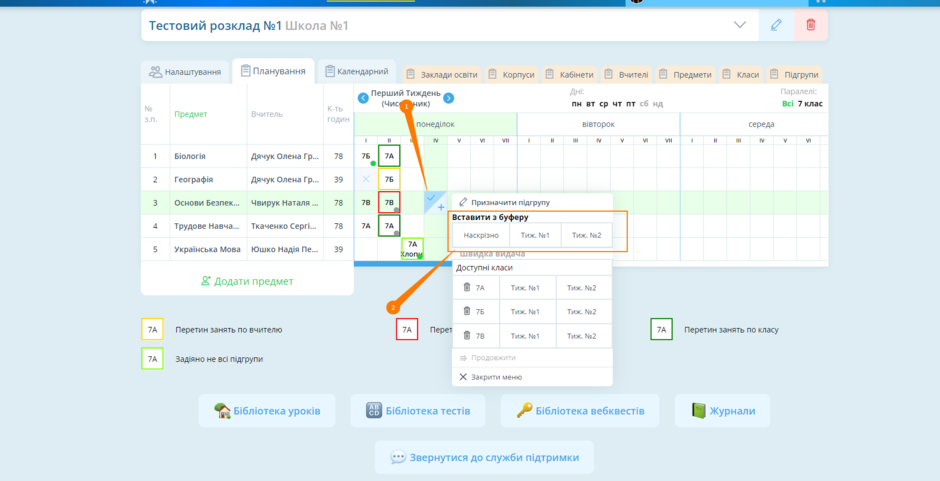Click Наскрізно paste from buffer button
Viewport: 940px width, 481px height.
[481, 235]
